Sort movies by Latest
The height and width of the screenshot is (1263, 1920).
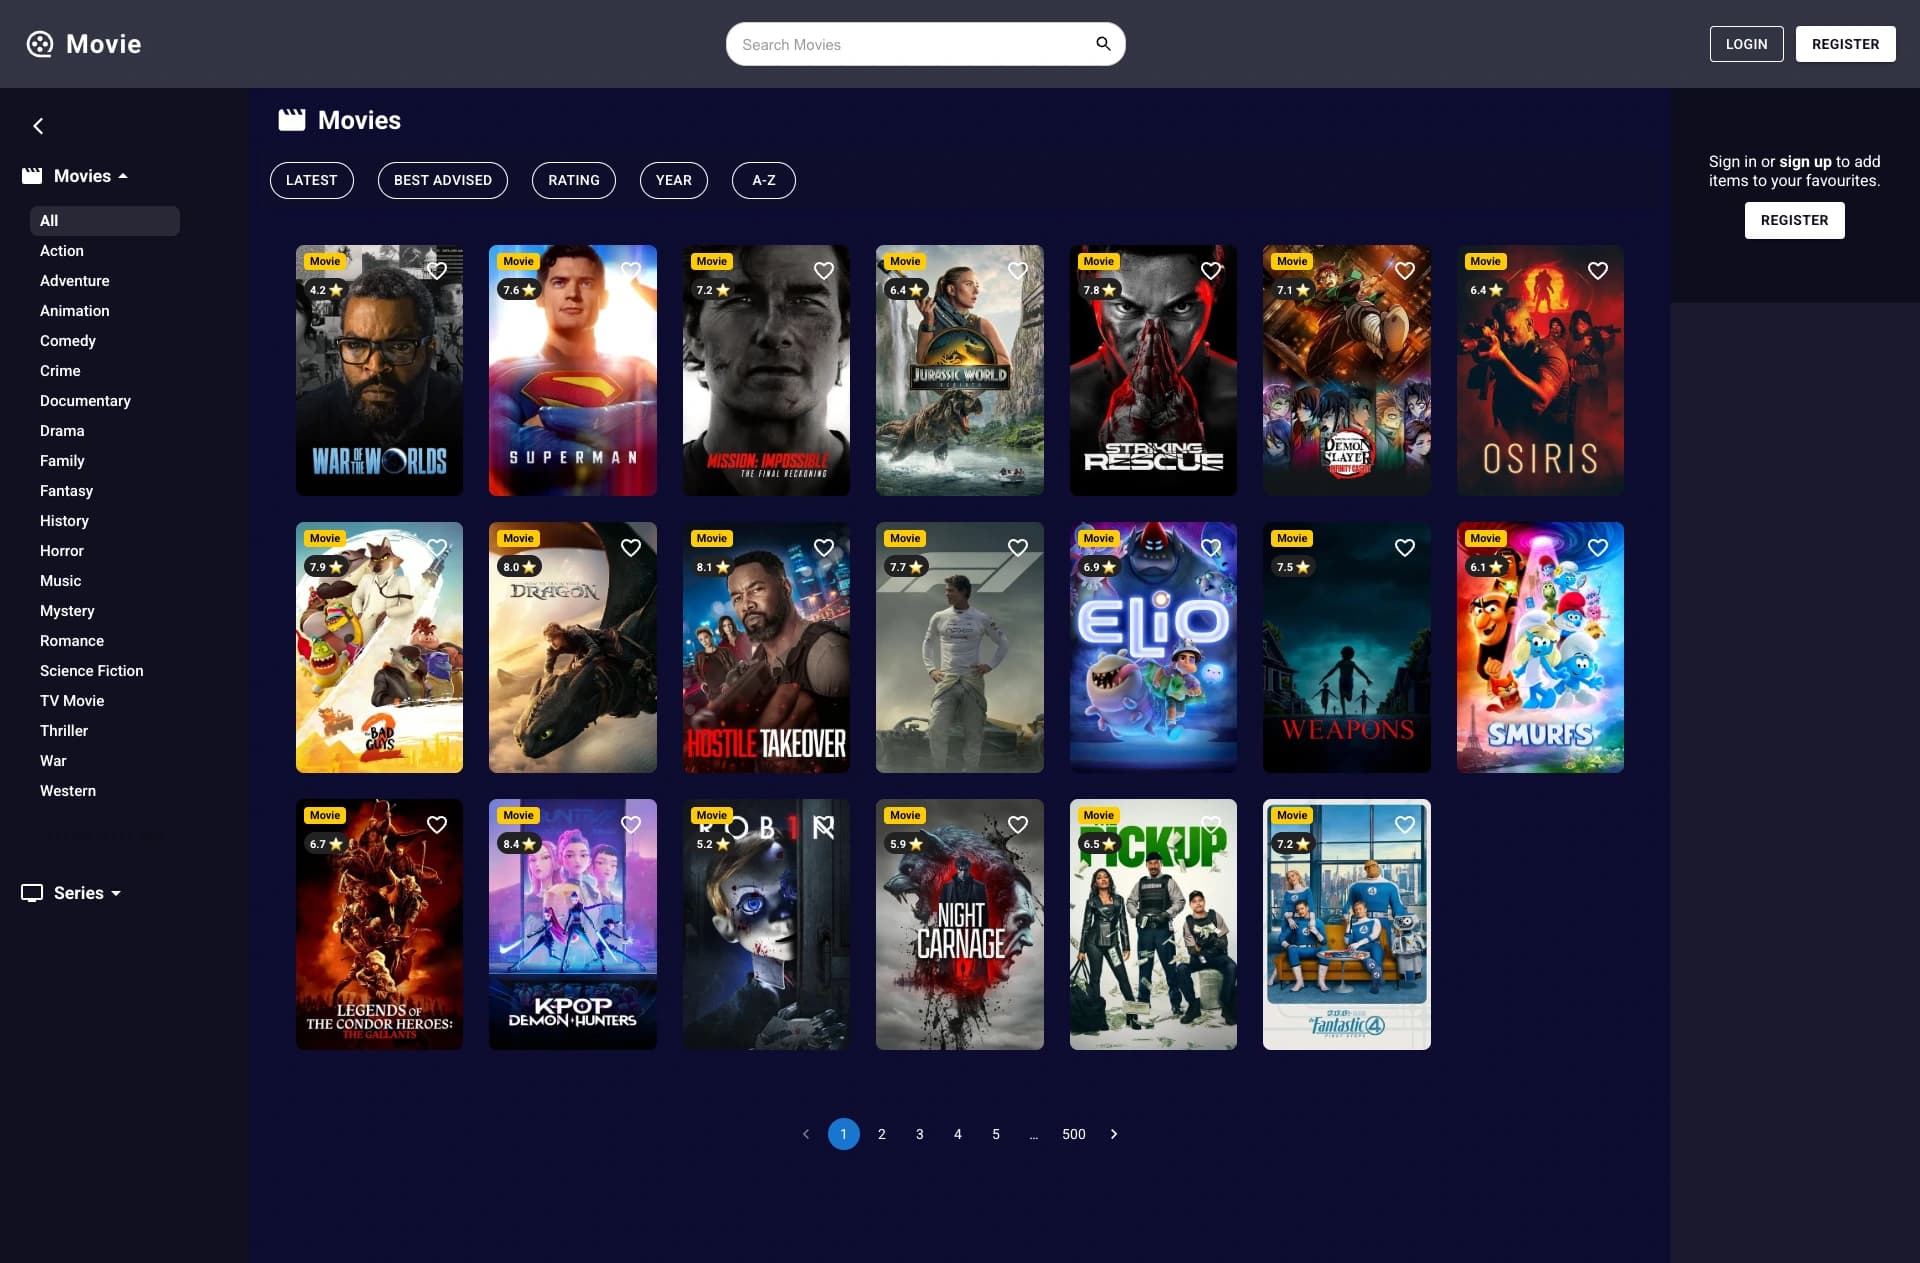(312, 181)
